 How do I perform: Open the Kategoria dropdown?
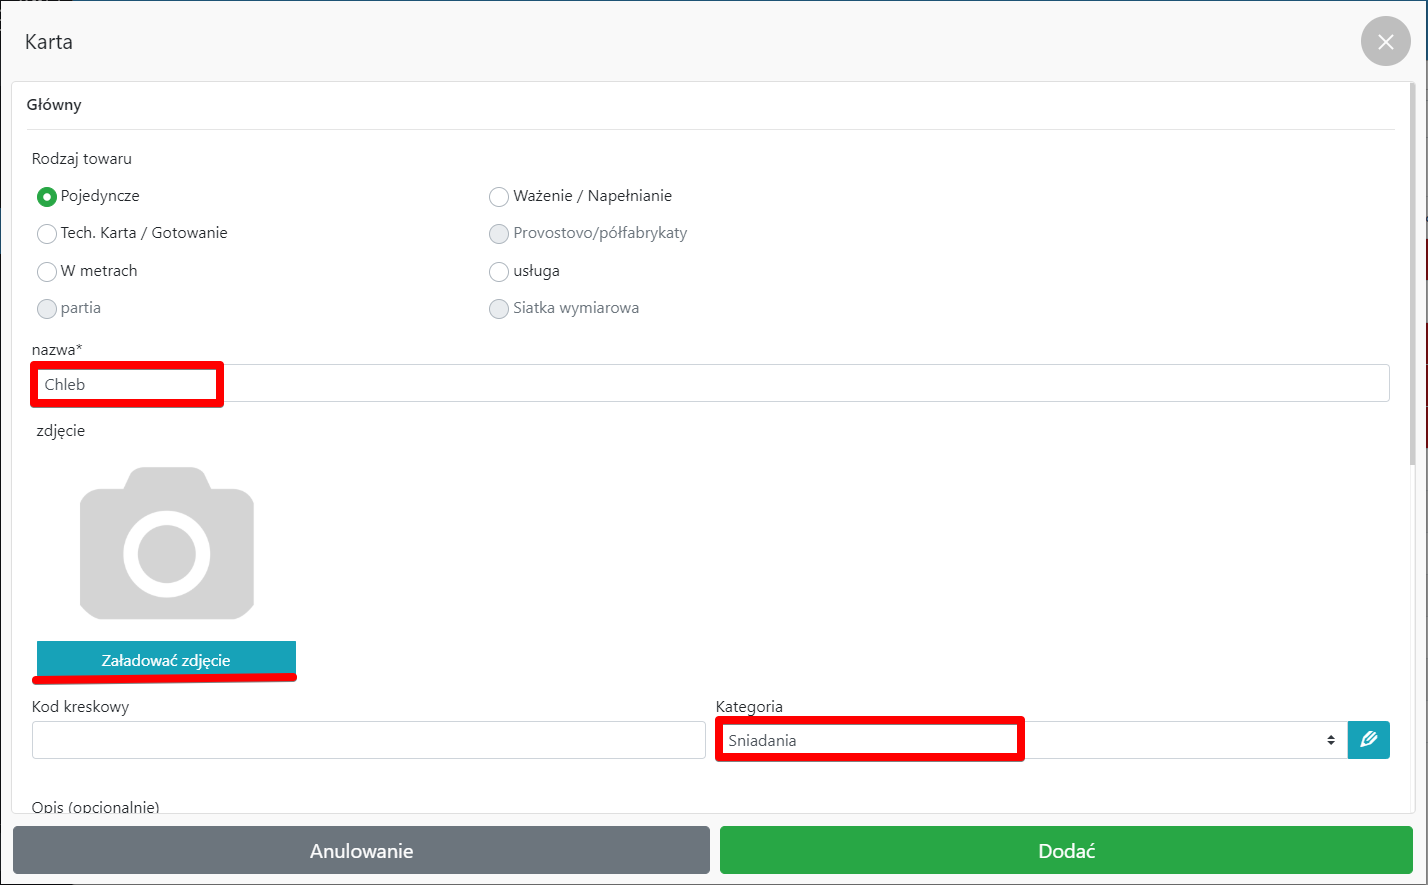click(1030, 740)
